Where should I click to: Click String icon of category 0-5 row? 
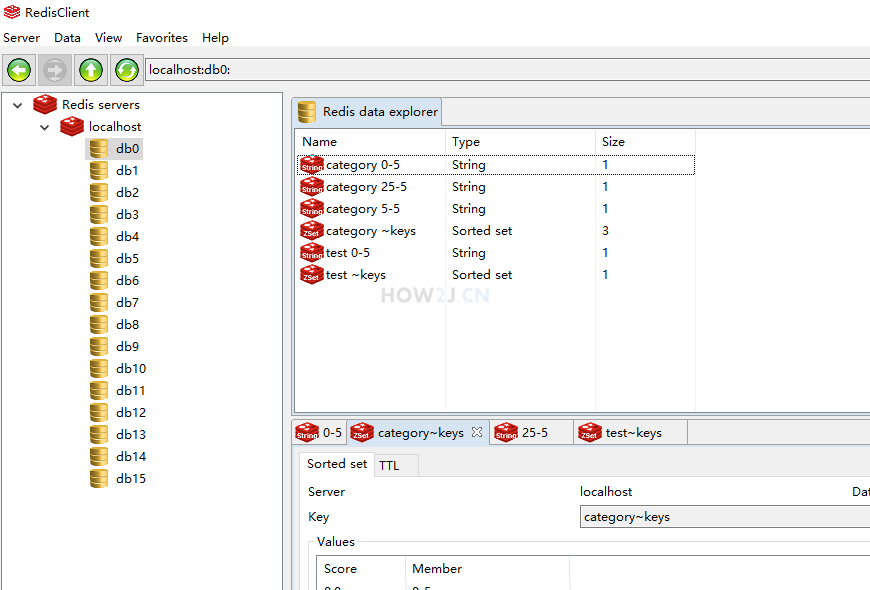(312, 165)
